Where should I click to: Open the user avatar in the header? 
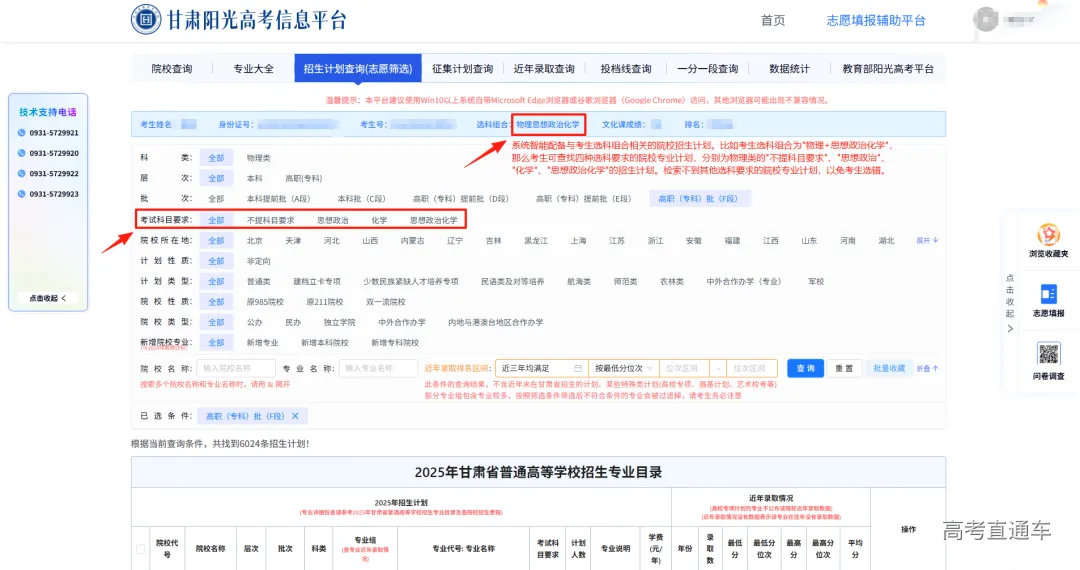986,19
